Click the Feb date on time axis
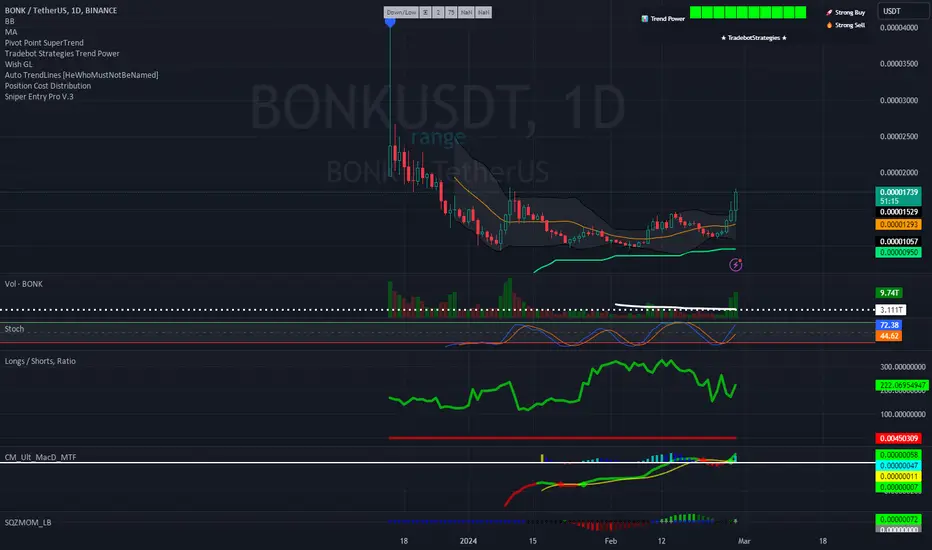 tap(610, 541)
